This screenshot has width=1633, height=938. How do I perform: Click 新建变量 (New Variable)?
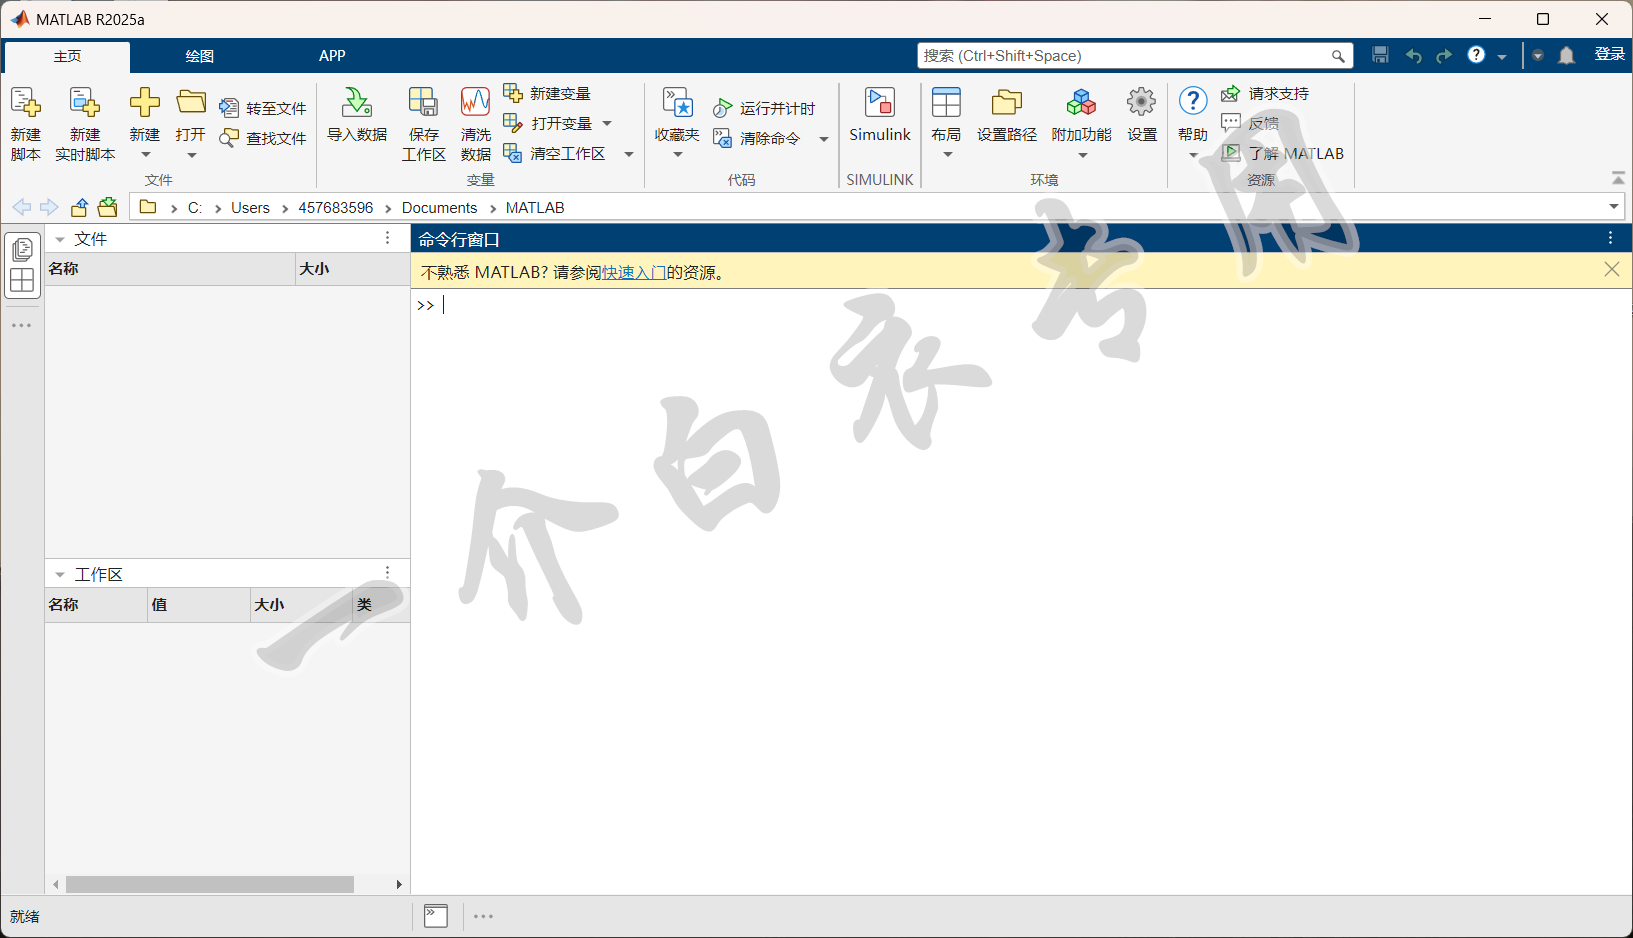click(x=547, y=93)
